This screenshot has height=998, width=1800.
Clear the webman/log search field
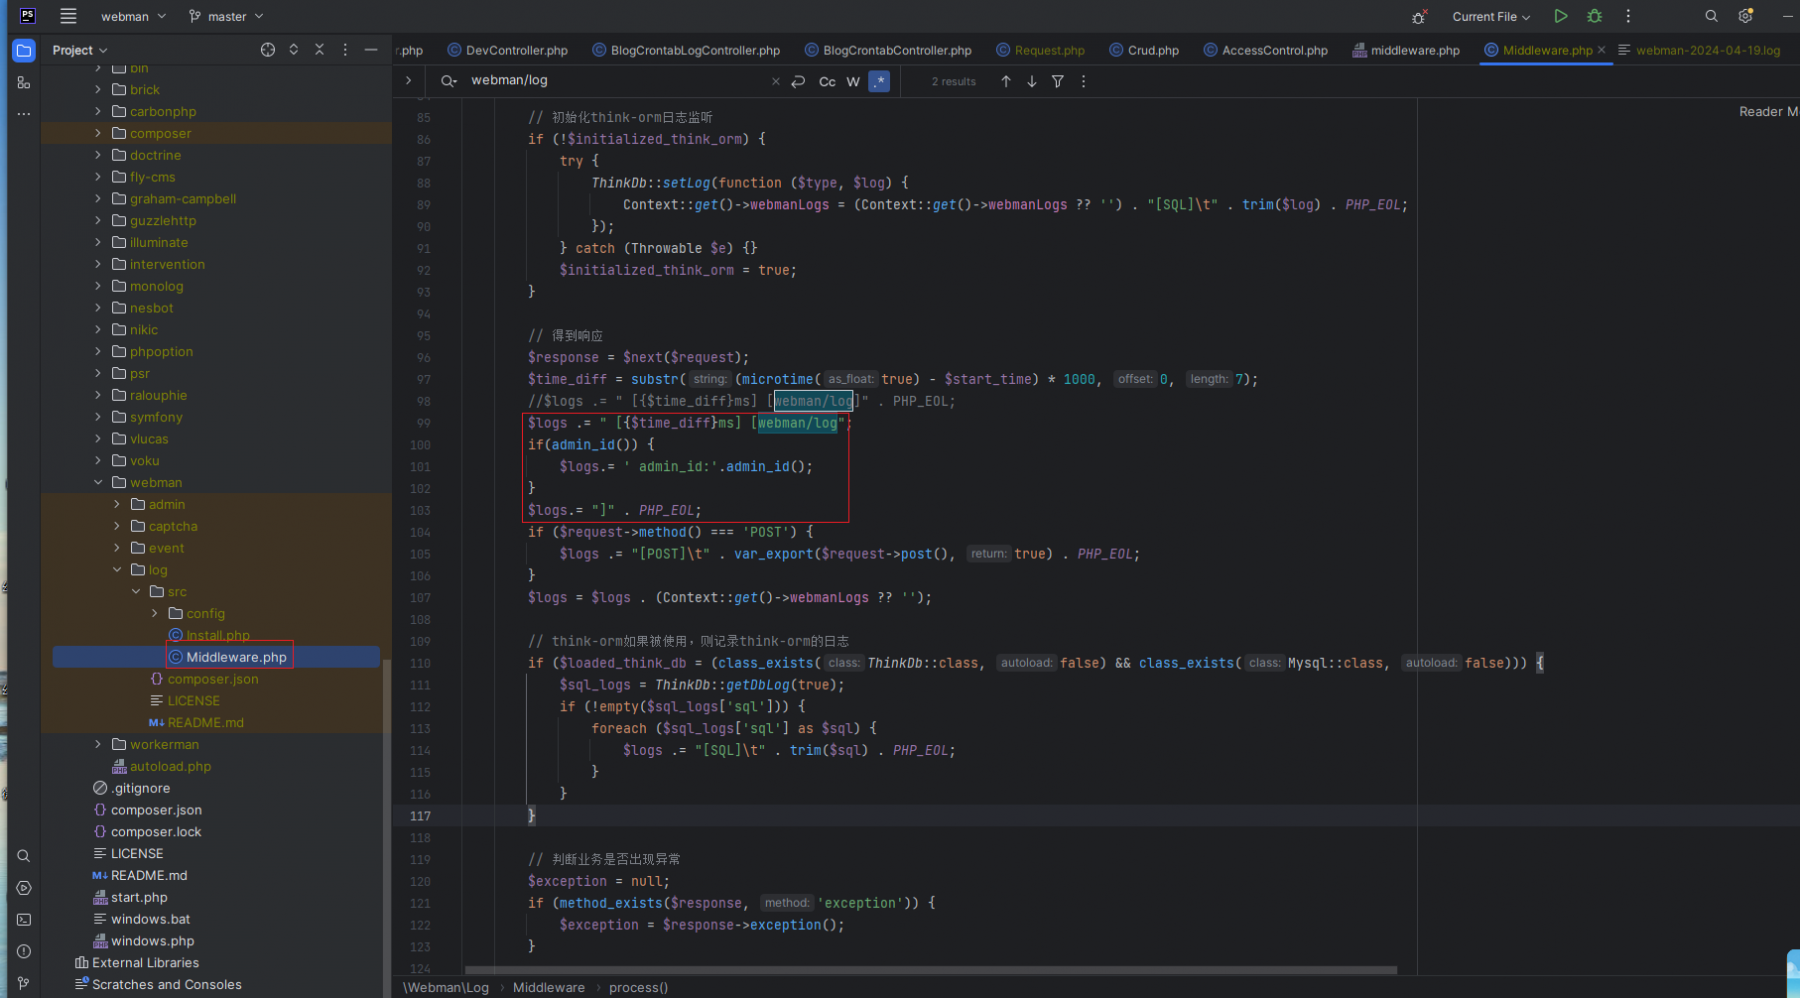[x=775, y=81]
